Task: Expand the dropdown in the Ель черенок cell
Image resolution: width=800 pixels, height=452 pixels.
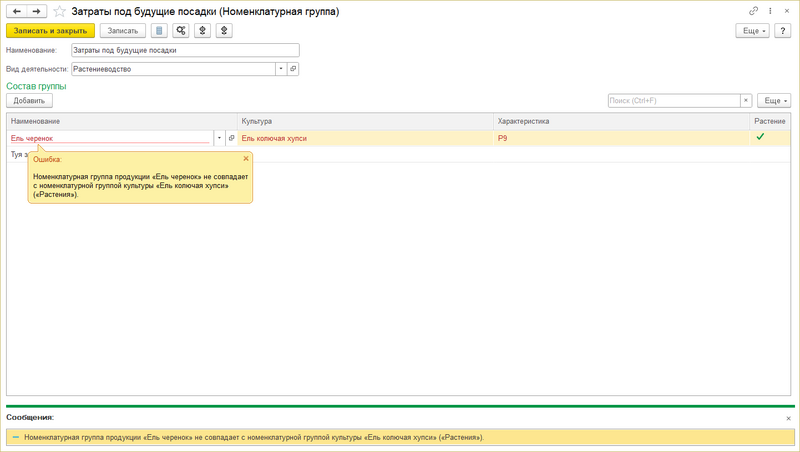Action: click(219, 138)
